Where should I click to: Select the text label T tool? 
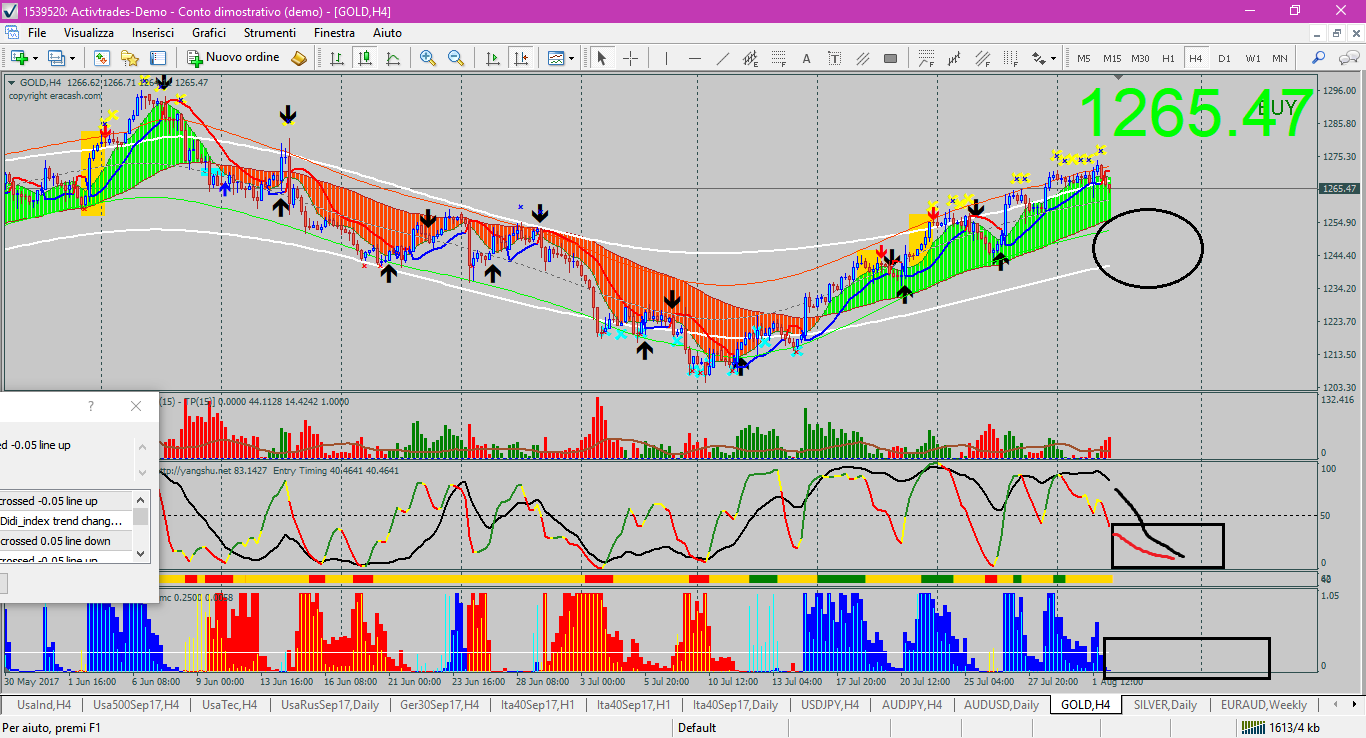[x=834, y=58]
